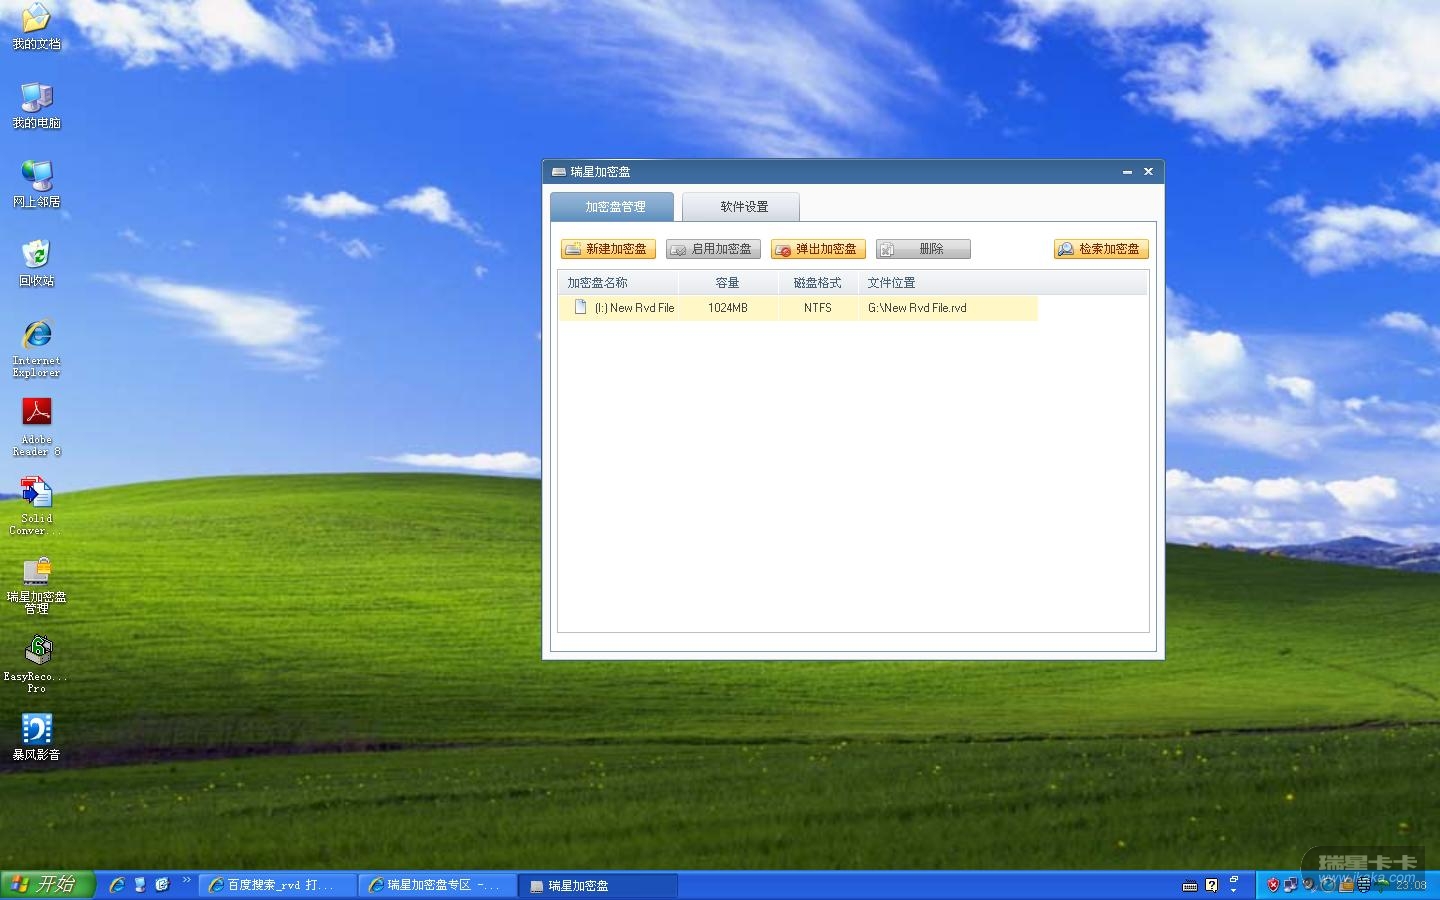
Task: Expand the quick launch overflow chevron
Action: point(187,880)
